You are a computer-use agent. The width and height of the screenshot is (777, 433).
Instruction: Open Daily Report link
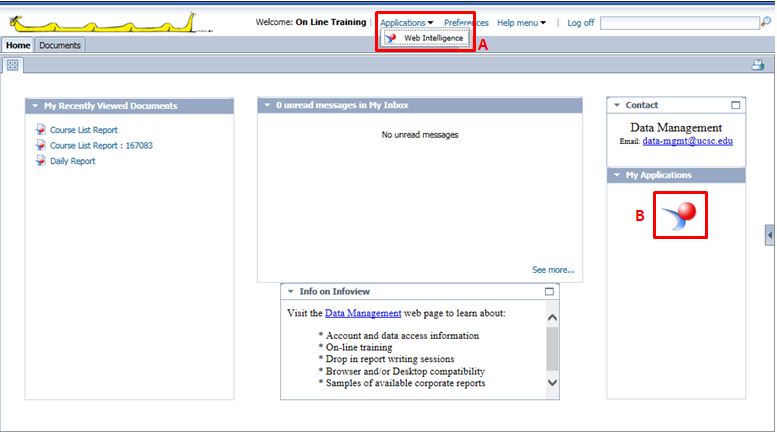click(x=72, y=161)
